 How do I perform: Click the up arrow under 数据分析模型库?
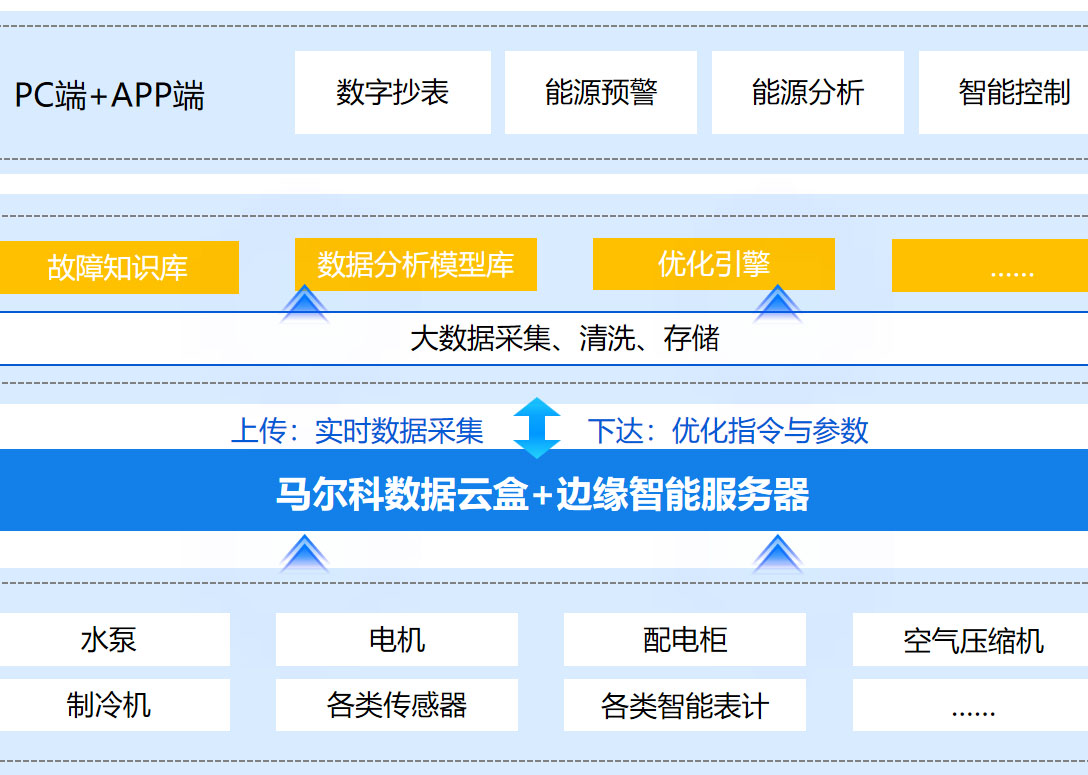[304, 304]
